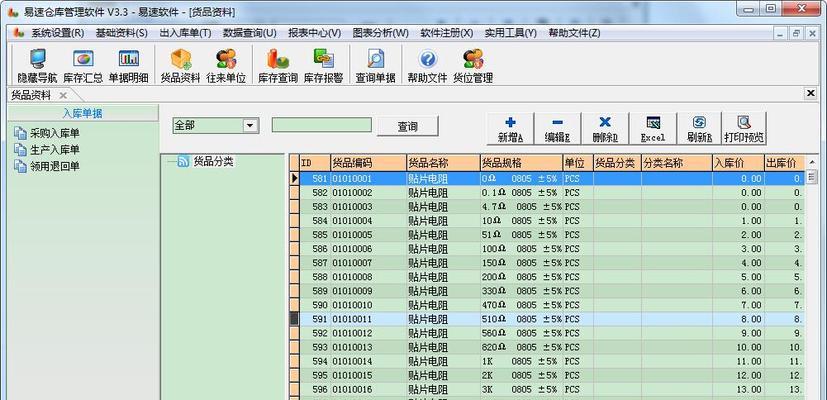The width and height of the screenshot is (827, 400).
Task: Click the app icon in the menu bar
Action: (x=20, y=33)
